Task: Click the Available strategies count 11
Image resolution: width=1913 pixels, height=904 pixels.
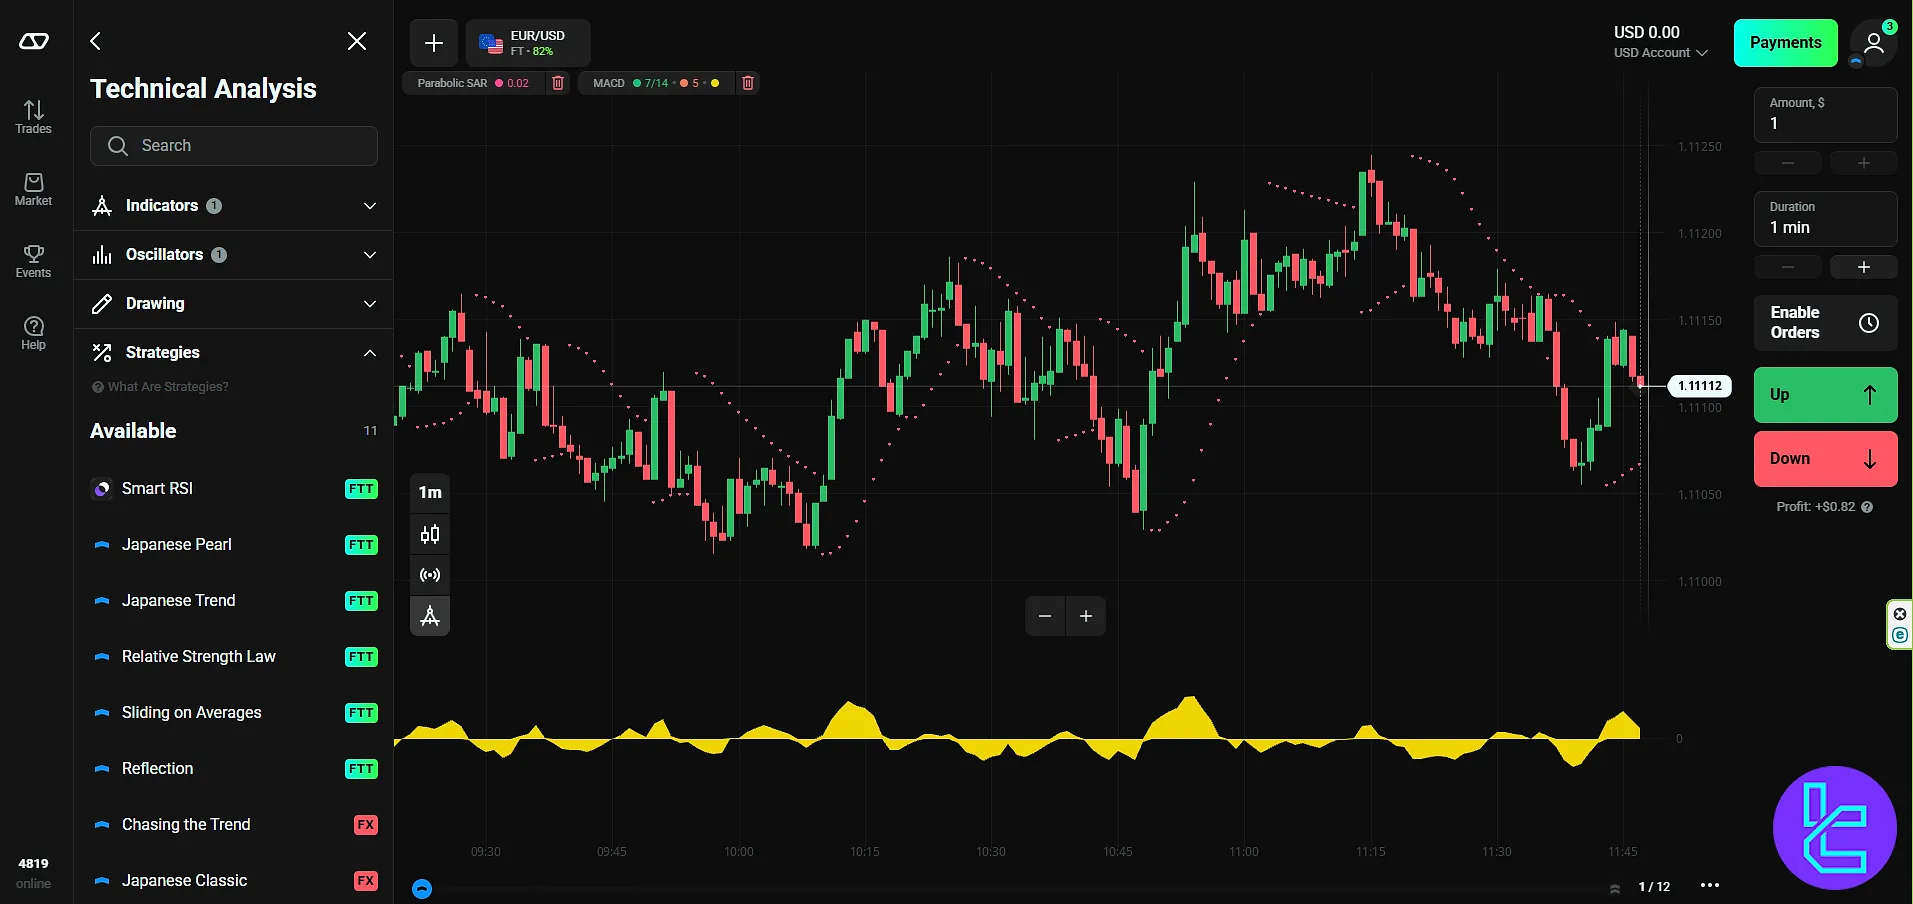Action: [370, 431]
